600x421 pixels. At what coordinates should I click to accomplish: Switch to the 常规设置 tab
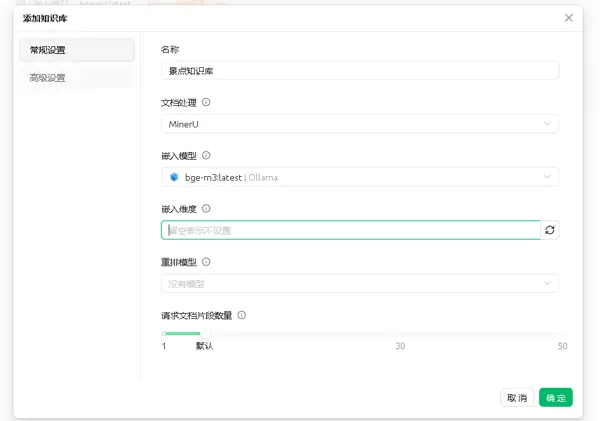(x=76, y=50)
